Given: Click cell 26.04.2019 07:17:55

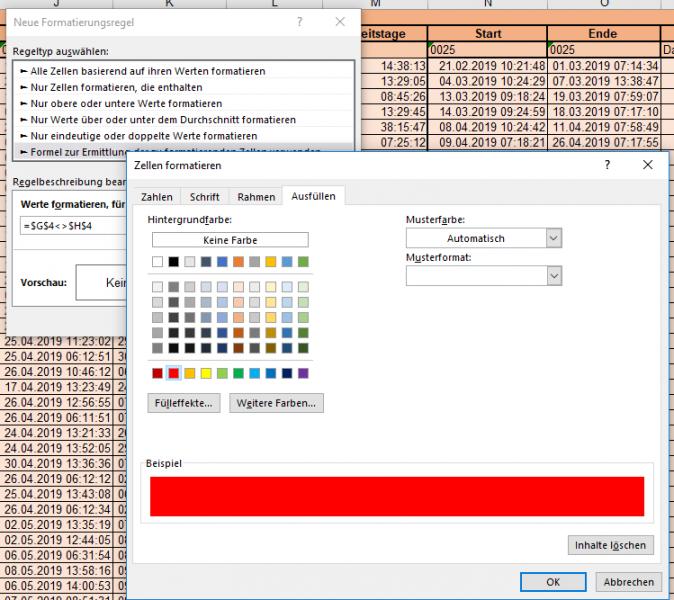Looking at the screenshot, I should [604, 142].
